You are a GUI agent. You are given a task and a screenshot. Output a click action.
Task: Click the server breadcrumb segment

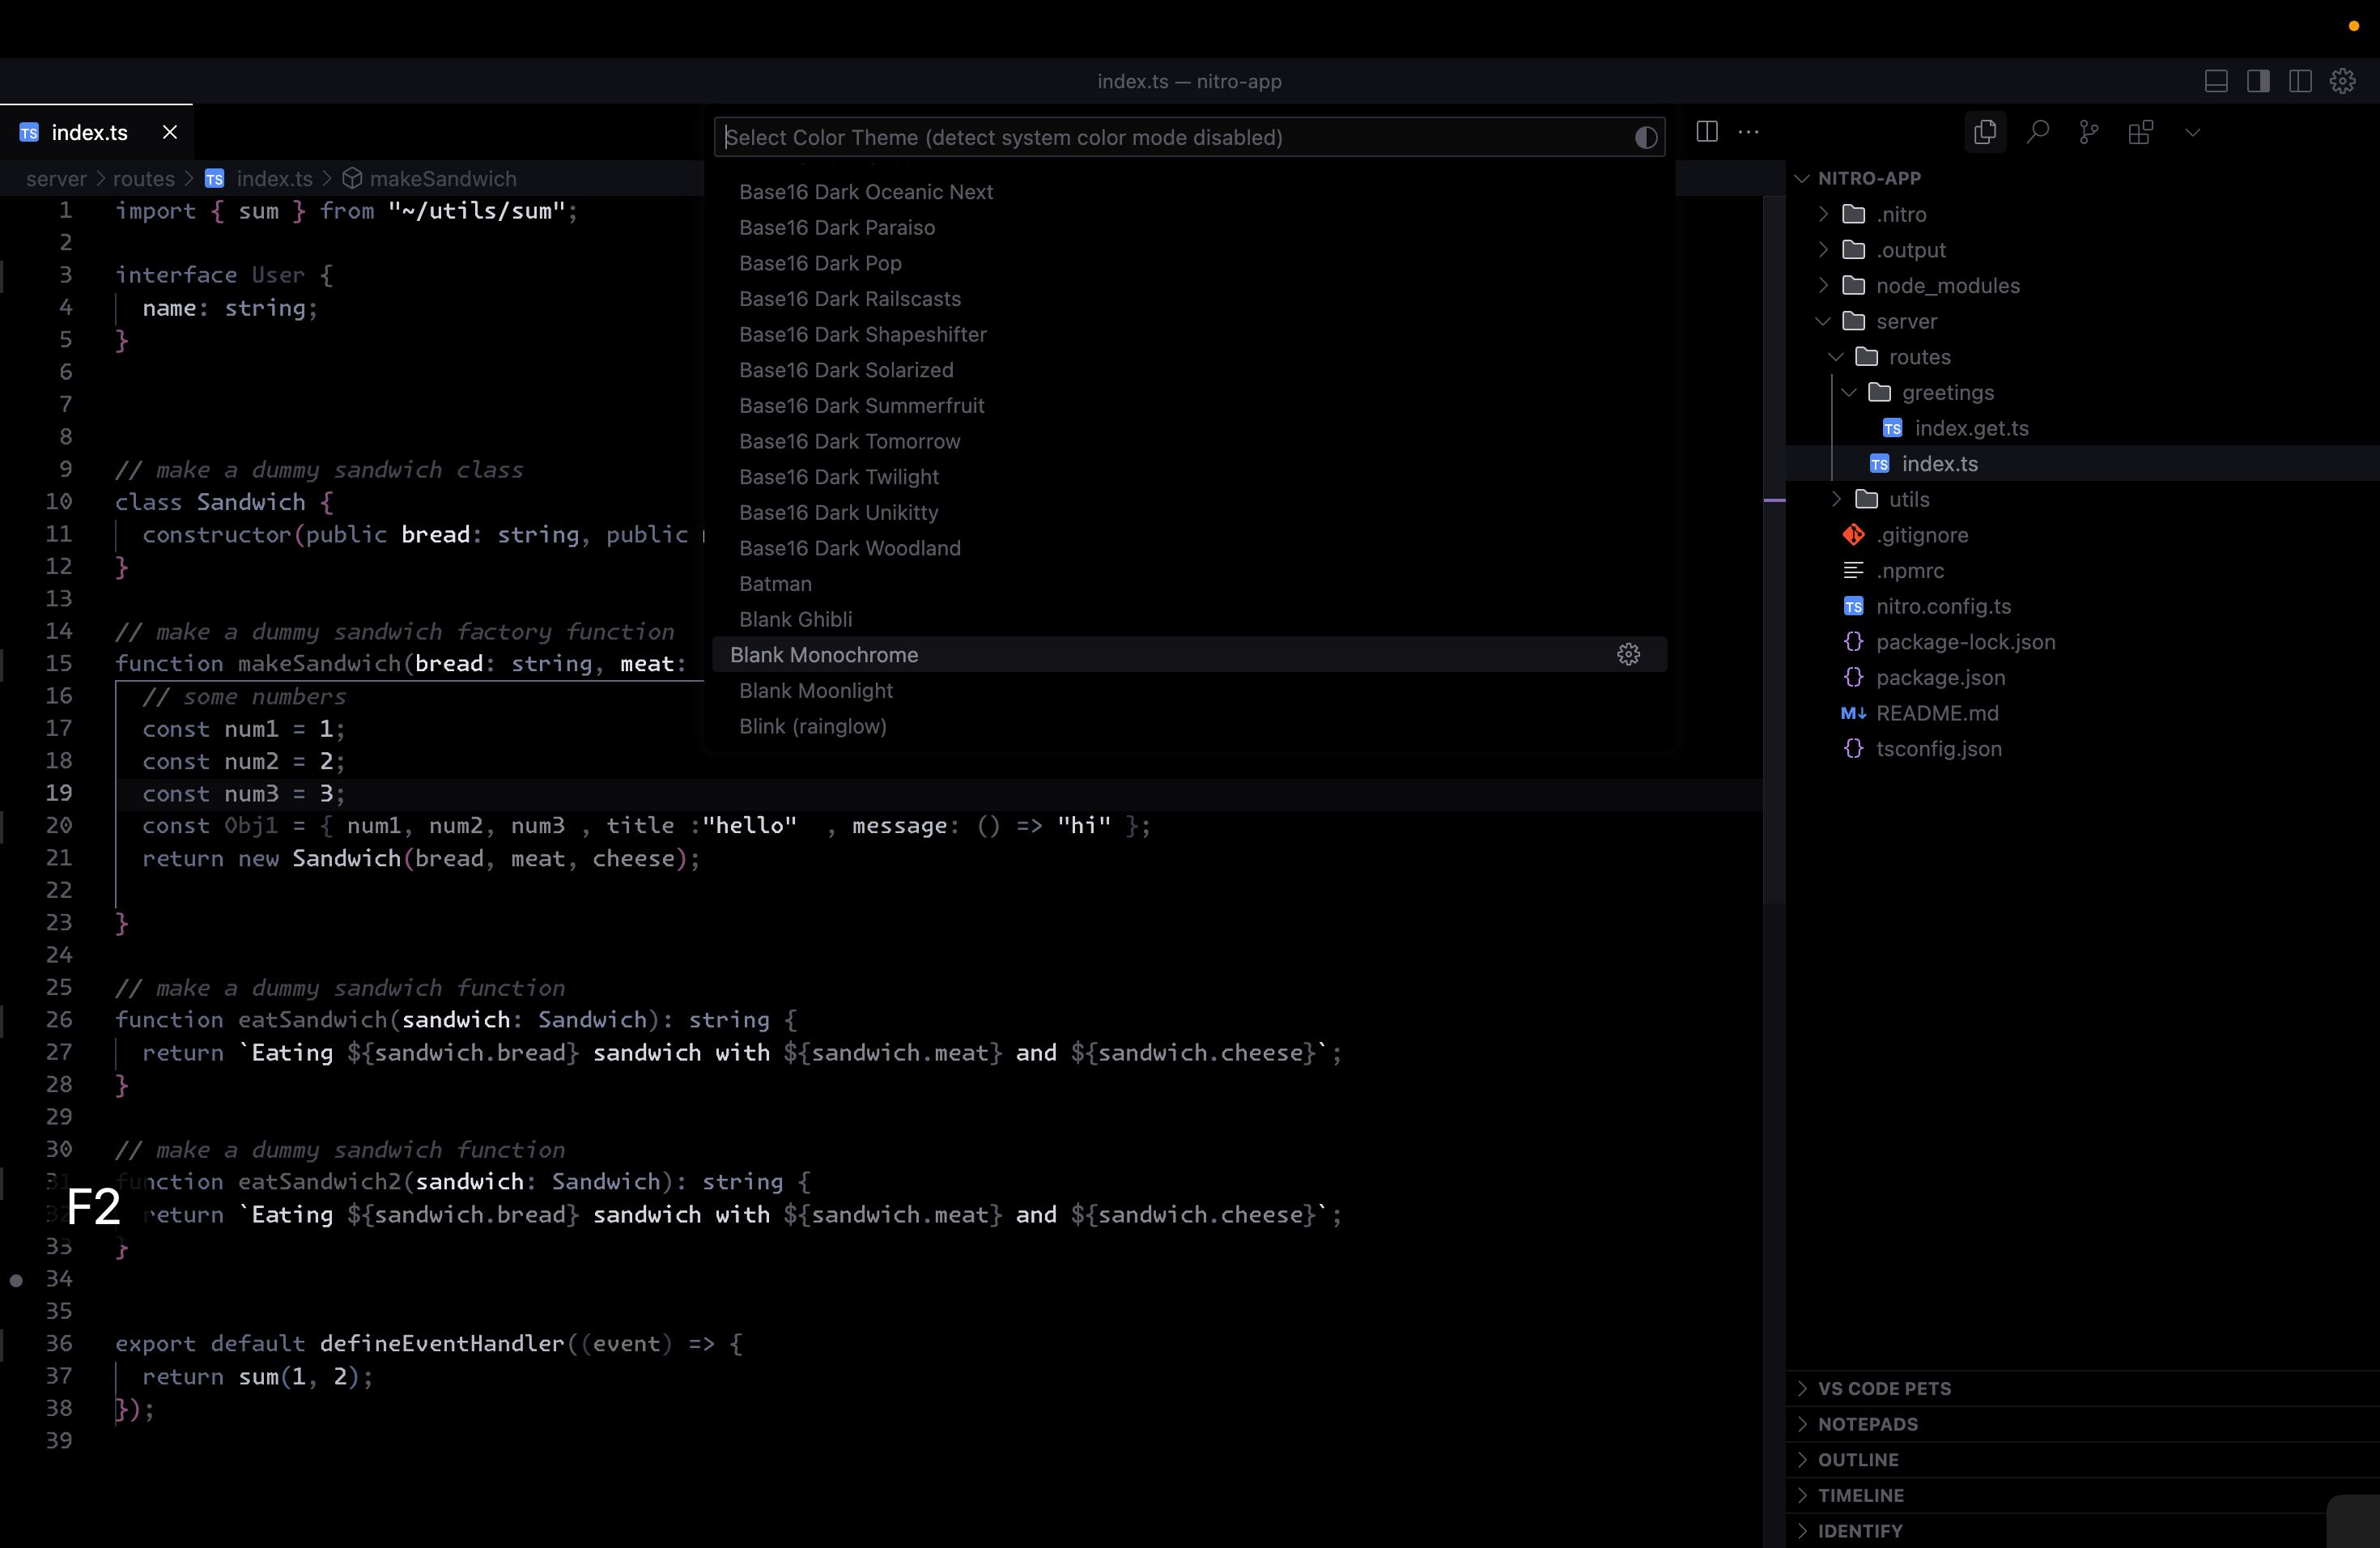56,178
